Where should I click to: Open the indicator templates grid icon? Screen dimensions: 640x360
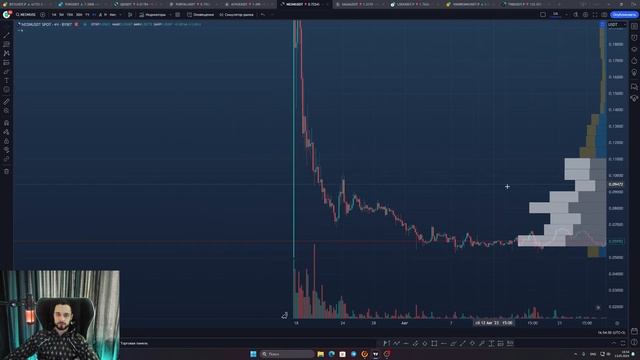click(178, 15)
